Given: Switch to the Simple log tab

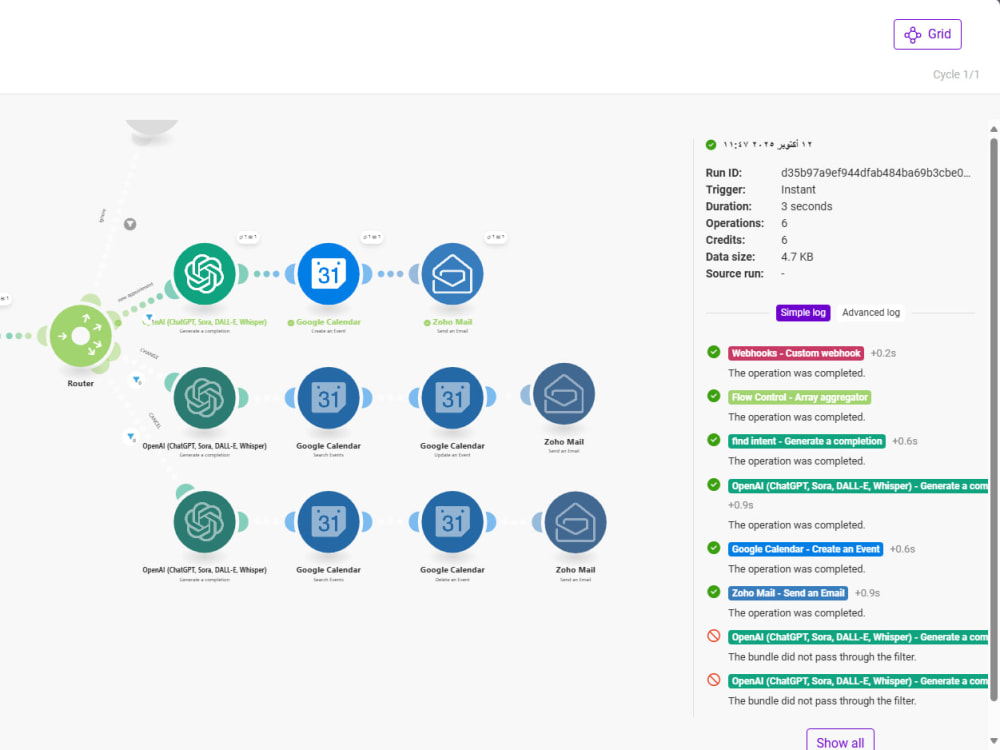Looking at the screenshot, I should [803, 312].
